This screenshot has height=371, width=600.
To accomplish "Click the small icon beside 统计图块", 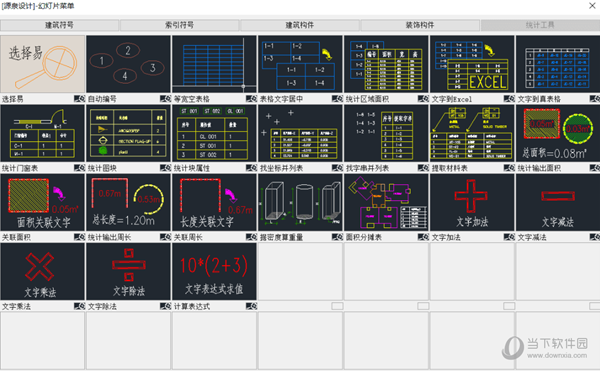I will pos(165,168).
